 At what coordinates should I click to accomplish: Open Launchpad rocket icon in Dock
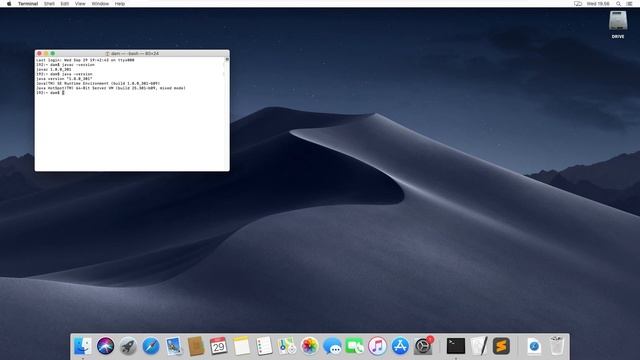tap(128, 346)
